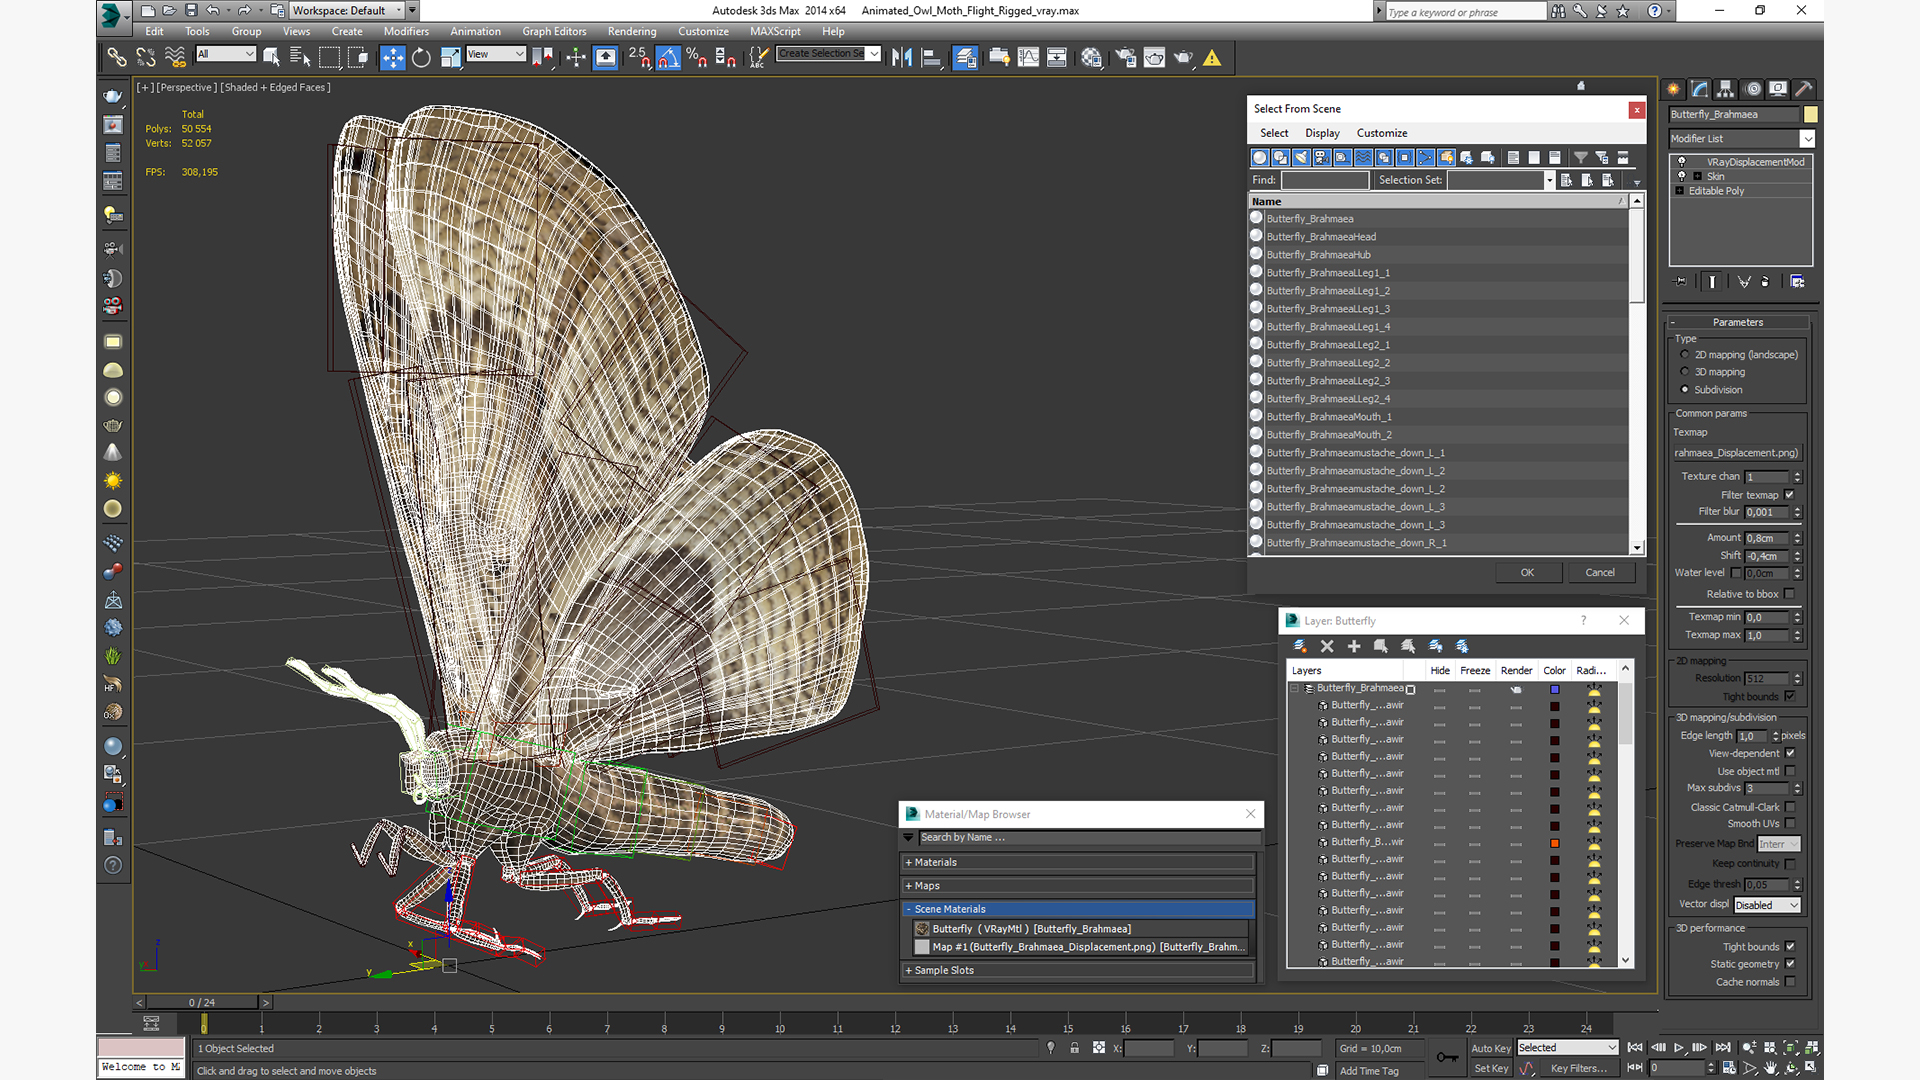Open the Curve Editor icon
This screenshot has height=1080, width=1920.
1027,58
